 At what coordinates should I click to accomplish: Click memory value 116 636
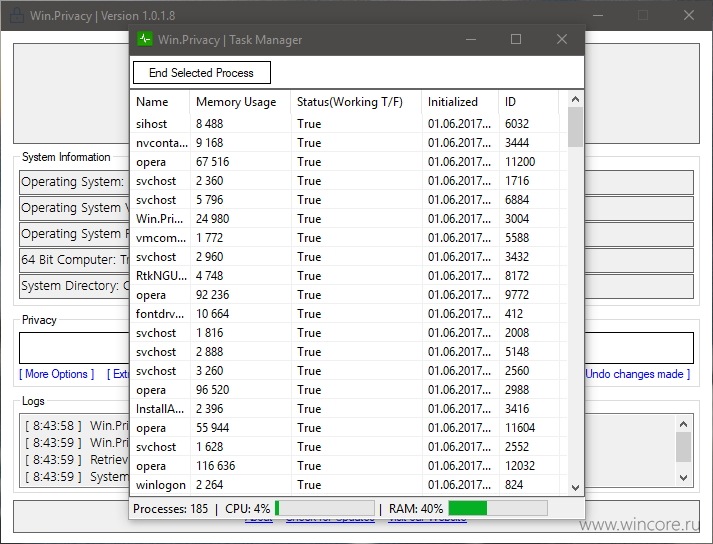pos(216,466)
